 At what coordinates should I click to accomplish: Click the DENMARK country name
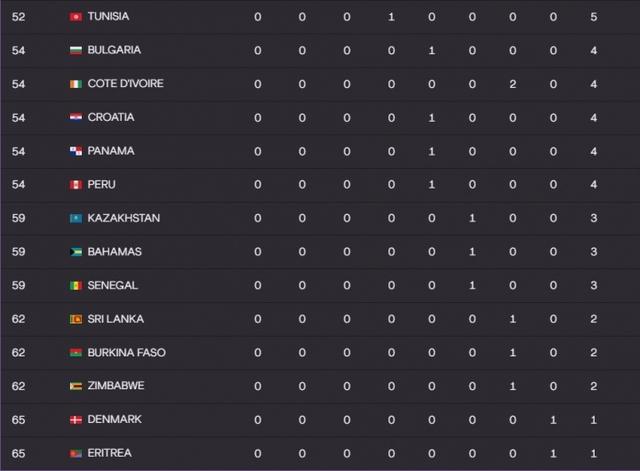pyautogui.click(x=114, y=420)
